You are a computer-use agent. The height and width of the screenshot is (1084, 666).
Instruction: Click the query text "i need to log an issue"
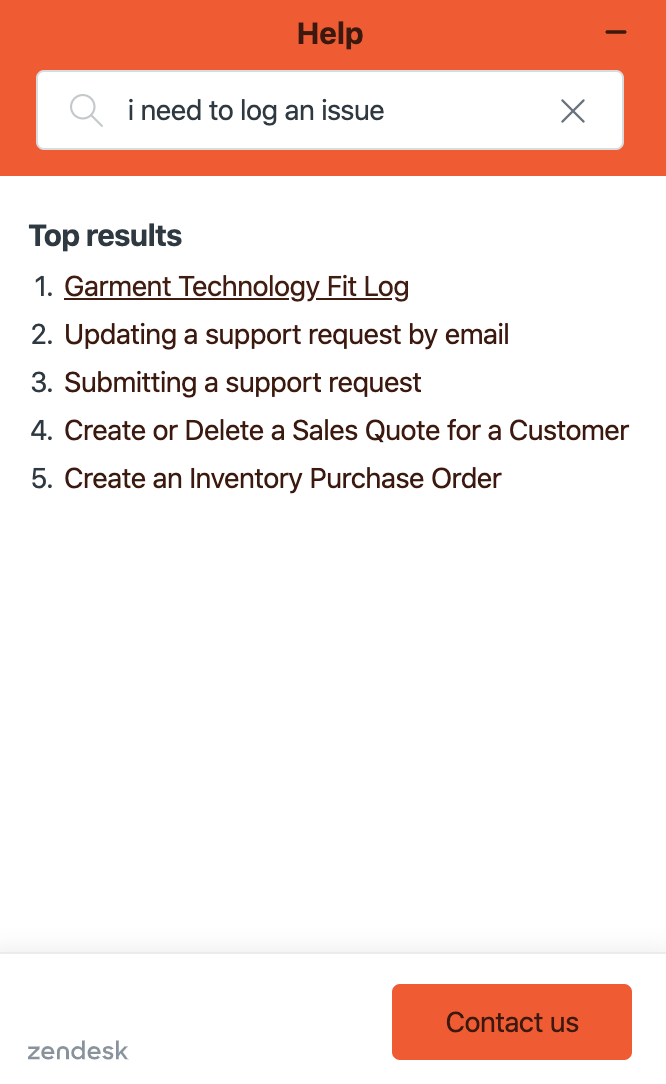(x=255, y=110)
